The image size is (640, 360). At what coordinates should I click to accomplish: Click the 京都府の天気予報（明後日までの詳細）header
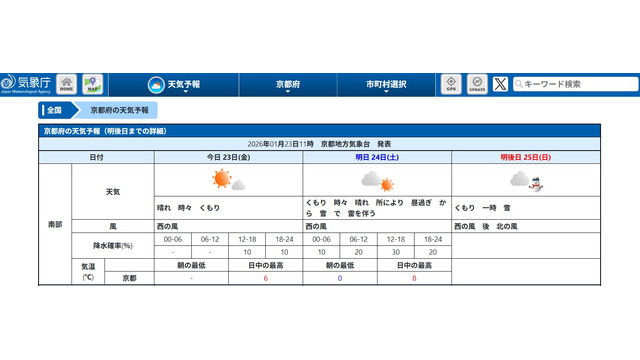pyautogui.click(x=319, y=131)
